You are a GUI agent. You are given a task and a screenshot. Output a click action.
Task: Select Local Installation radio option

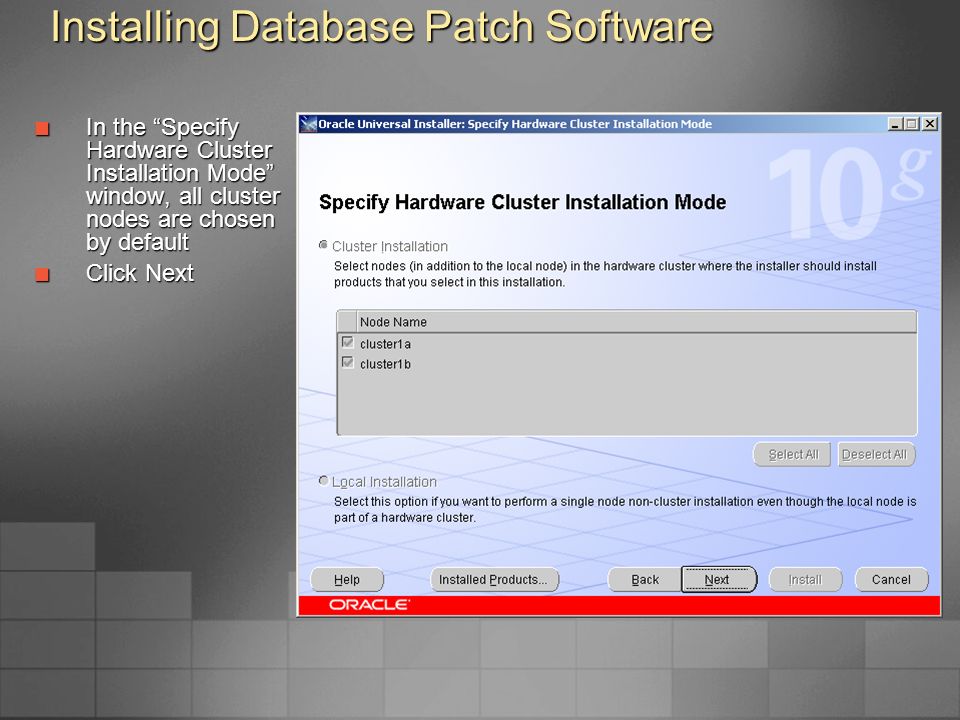coord(323,481)
